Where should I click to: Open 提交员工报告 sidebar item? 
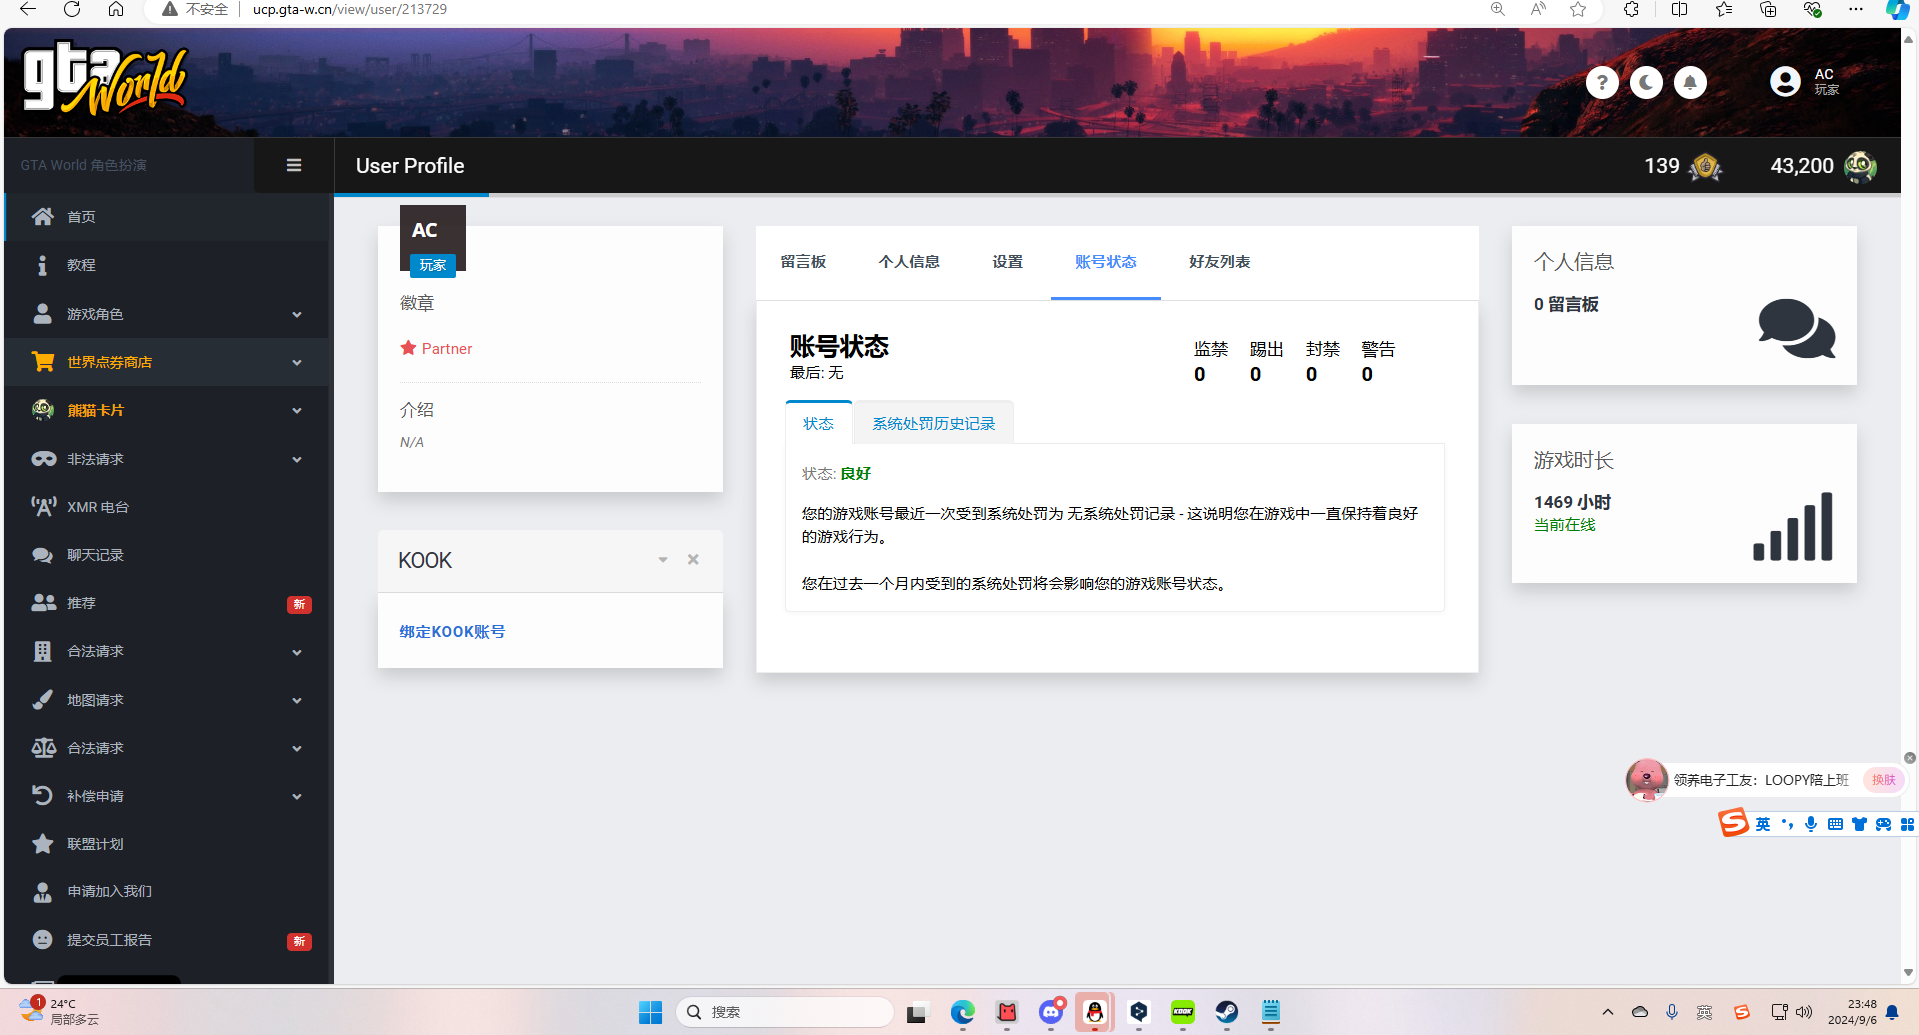(x=167, y=940)
